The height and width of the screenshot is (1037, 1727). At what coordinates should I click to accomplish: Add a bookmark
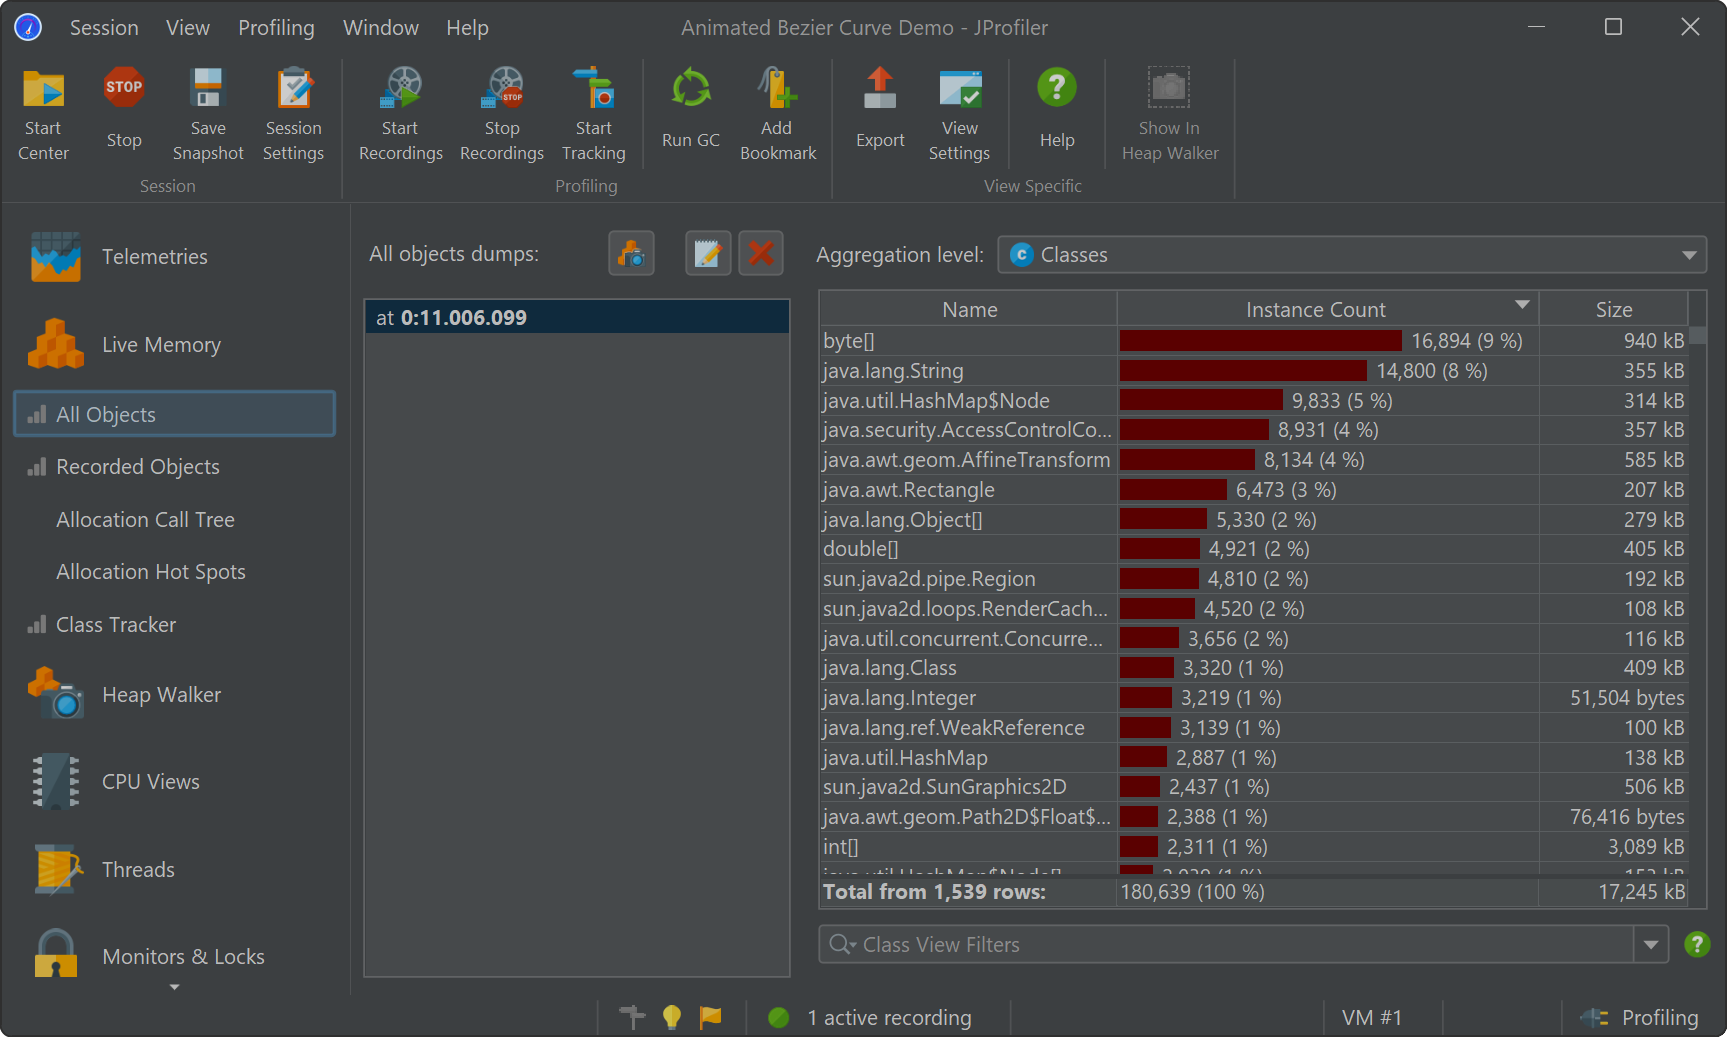pos(778,115)
